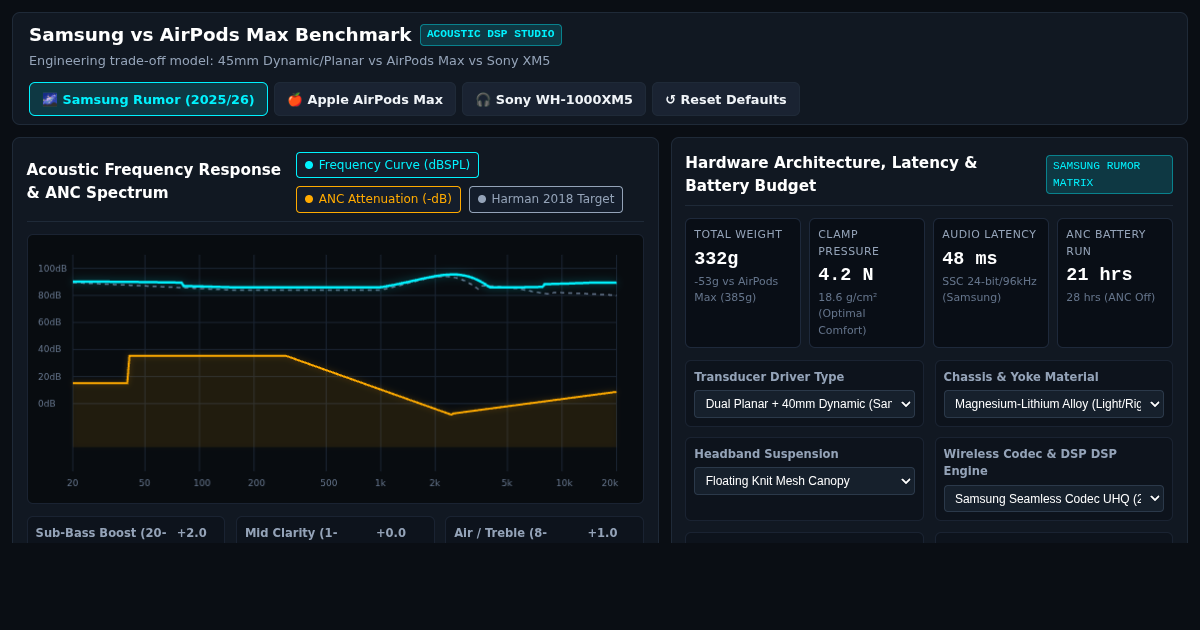The height and width of the screenshot is (630, 1200).
Task: Switch to Apple AirPods Max preset
Action: (x=365, y=99)
